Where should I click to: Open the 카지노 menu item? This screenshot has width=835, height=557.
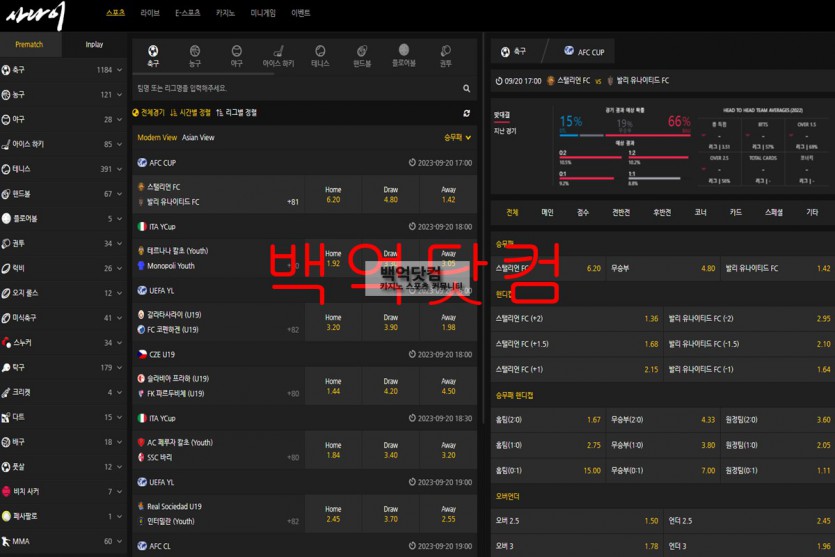[225, 13]
